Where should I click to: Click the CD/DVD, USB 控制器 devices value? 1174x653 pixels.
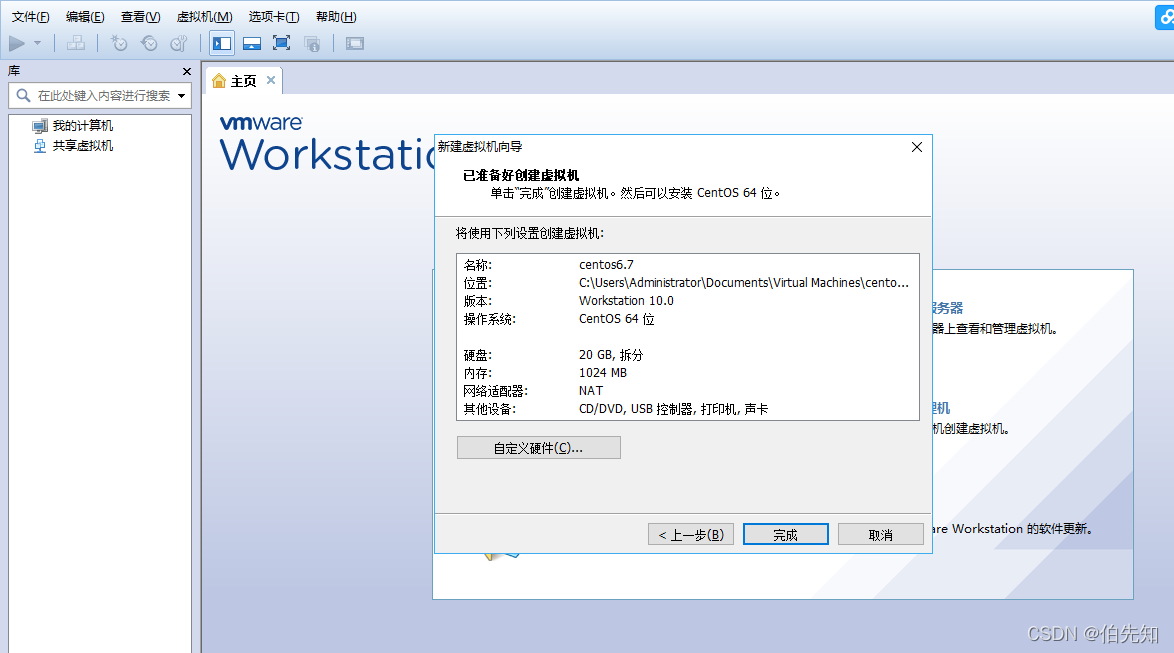click(673, 409)
